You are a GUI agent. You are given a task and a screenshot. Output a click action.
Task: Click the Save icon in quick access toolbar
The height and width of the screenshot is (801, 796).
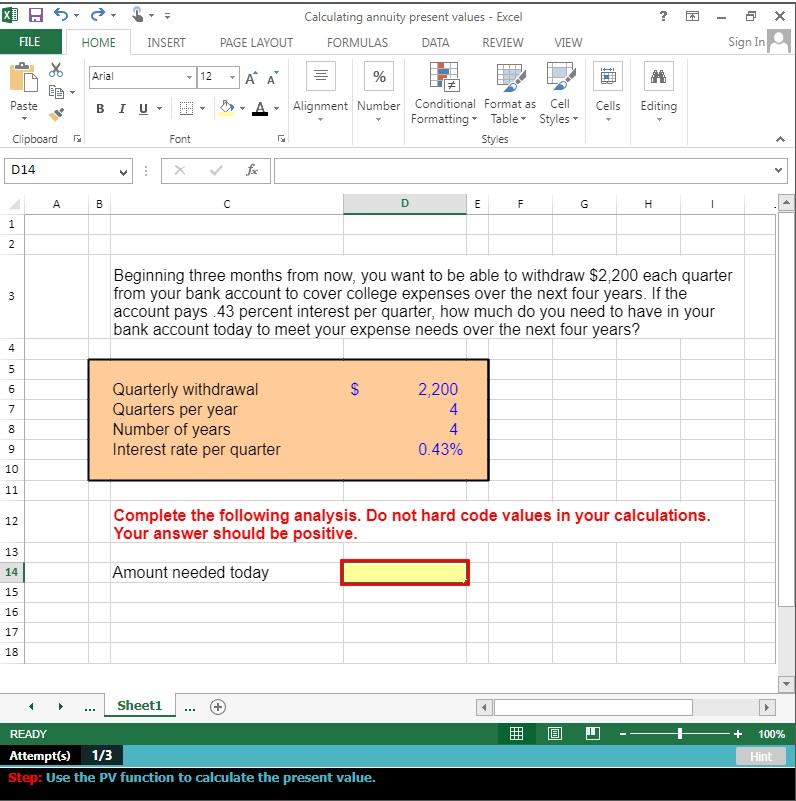[35, 15]
